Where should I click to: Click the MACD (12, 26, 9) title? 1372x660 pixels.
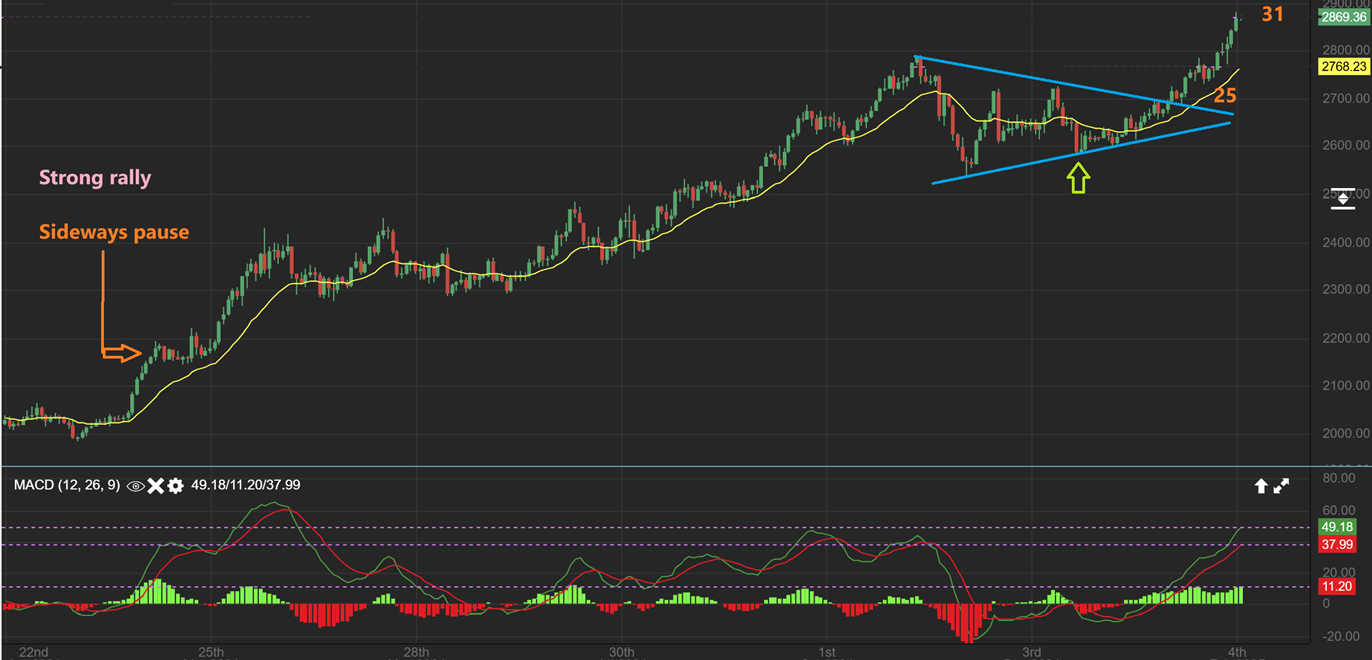point(66,485)
